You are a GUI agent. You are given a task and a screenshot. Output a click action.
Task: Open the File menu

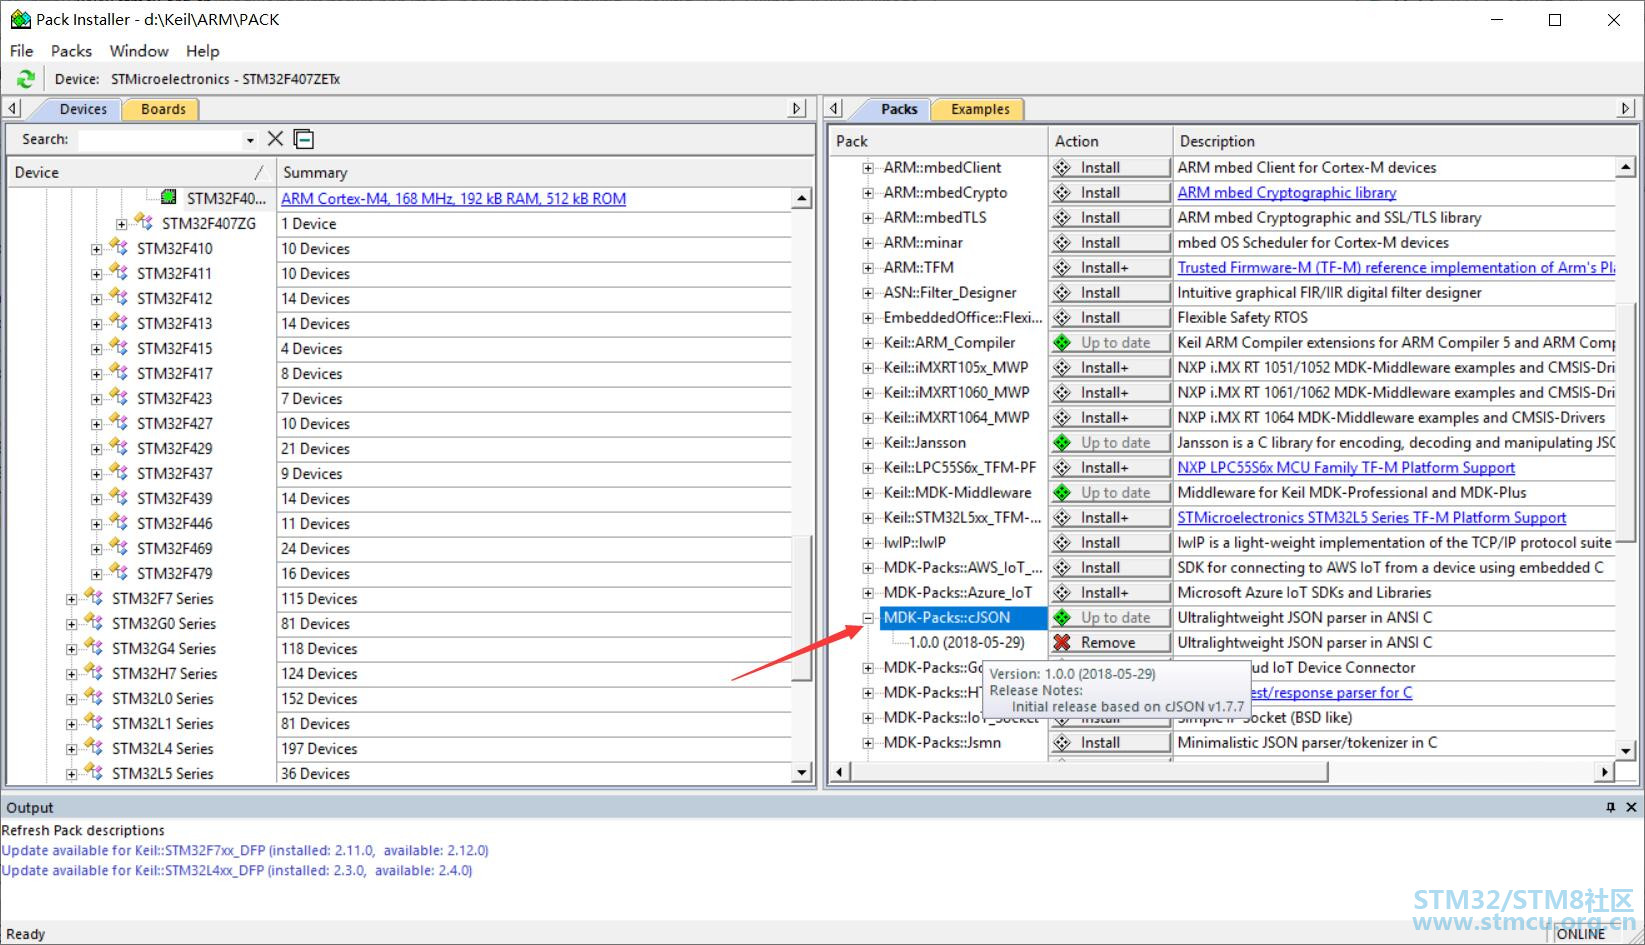(x=21, y=51)
